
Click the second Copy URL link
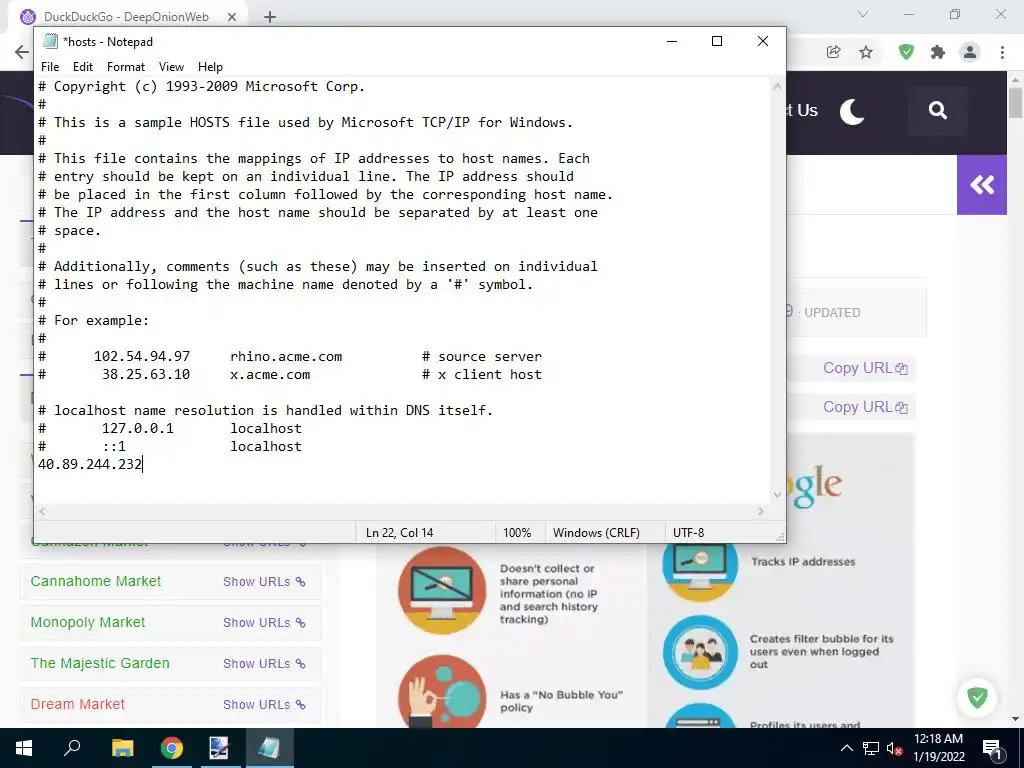click(x=865, y=407)
